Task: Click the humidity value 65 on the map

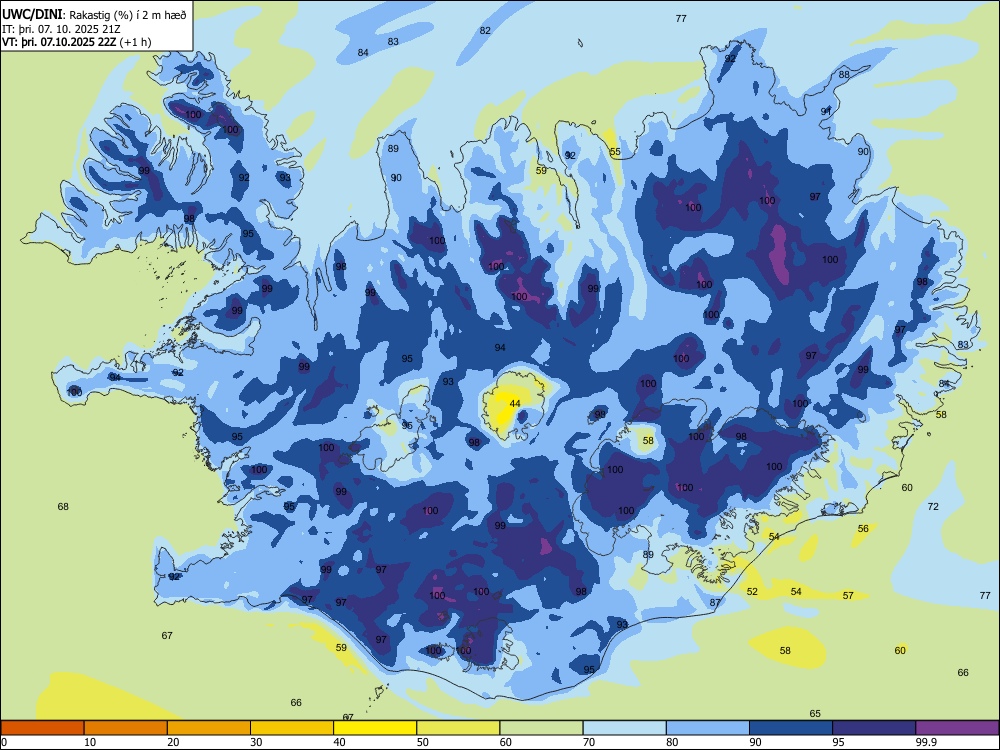Action: coord(815,714)
